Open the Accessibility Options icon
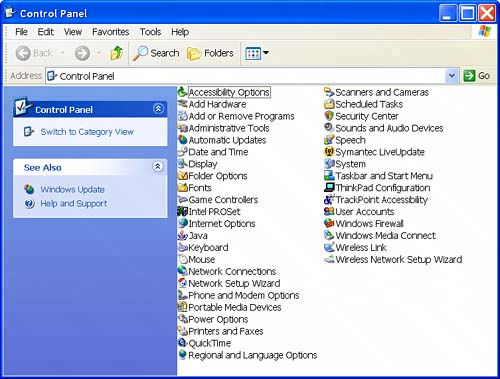 click(183, 92)
